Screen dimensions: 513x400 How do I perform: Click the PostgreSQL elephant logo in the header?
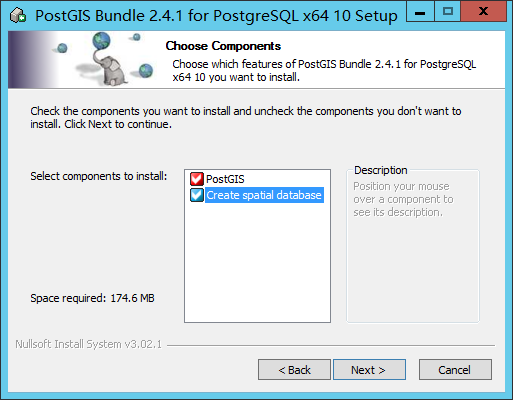[x=110, y=70]
